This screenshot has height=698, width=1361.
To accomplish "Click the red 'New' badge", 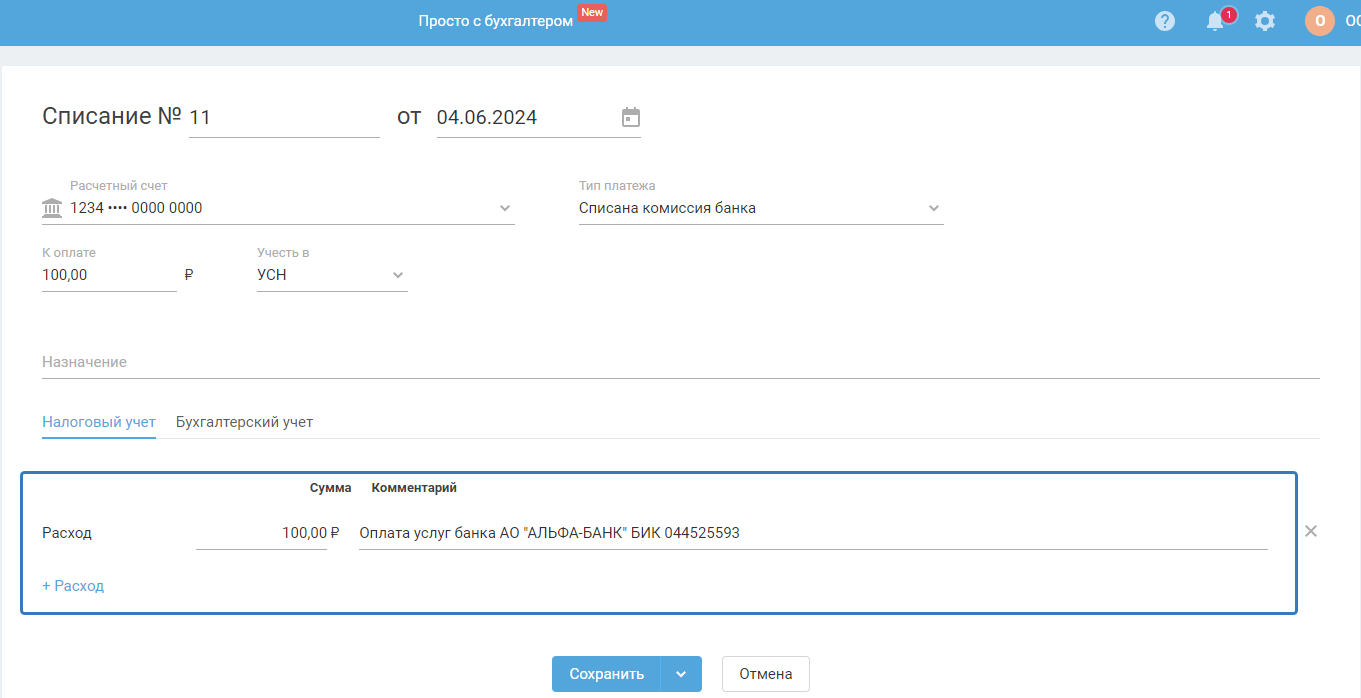I will pyautogui.click(x=592, y=12).
